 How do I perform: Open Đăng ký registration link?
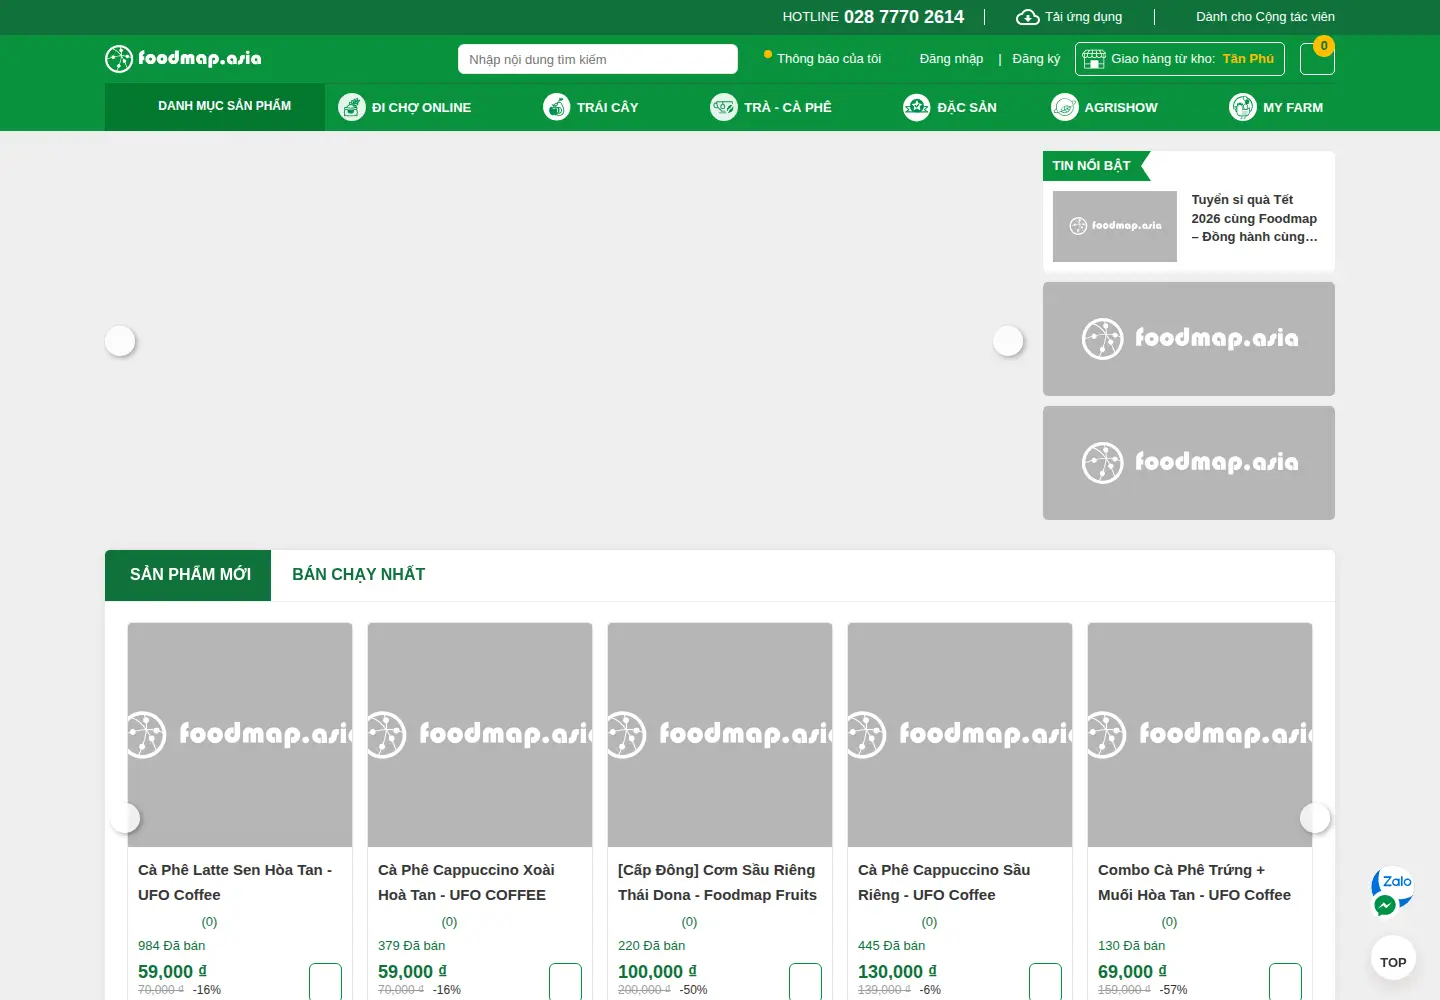1036,59
